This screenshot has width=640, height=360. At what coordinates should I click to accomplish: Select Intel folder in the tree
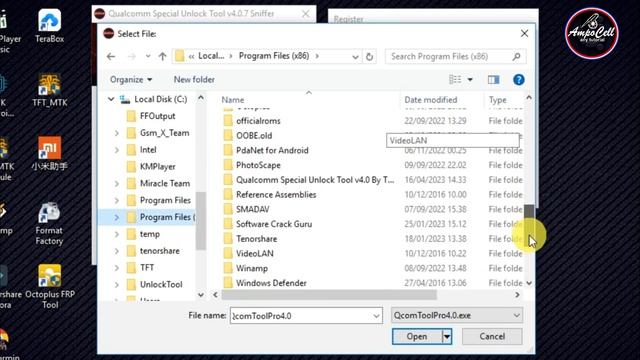[148, 150]
